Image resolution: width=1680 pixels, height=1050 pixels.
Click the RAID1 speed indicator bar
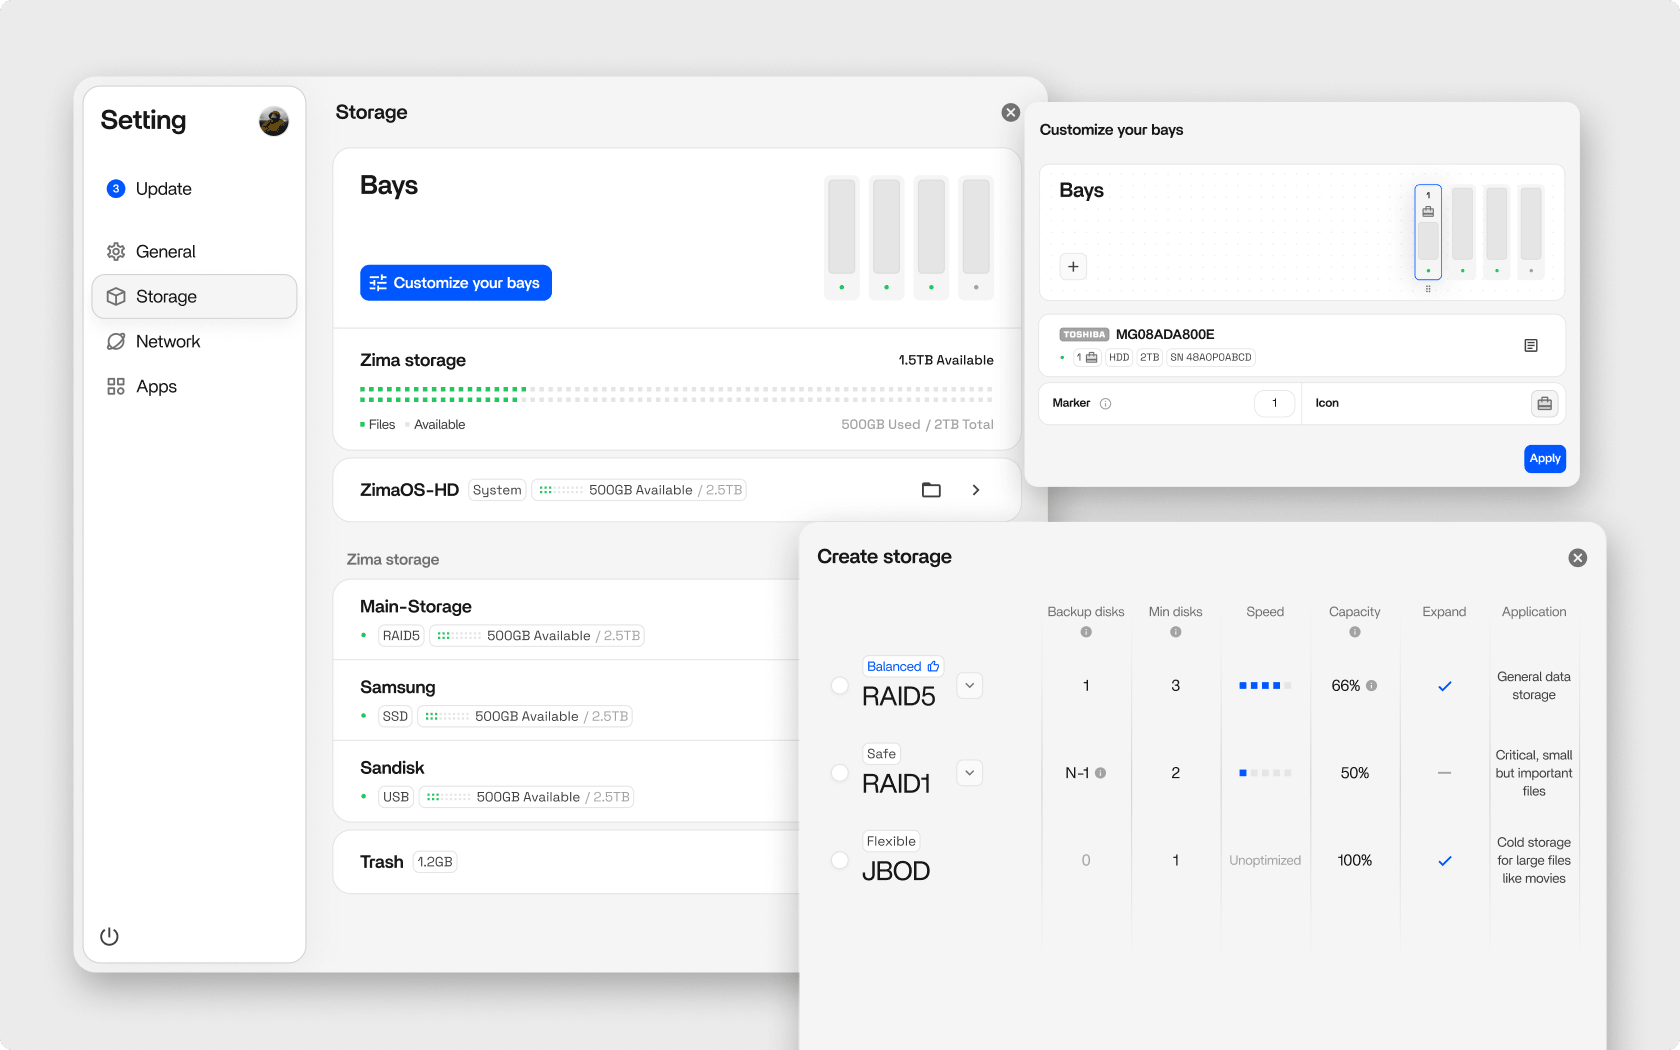1265,773
